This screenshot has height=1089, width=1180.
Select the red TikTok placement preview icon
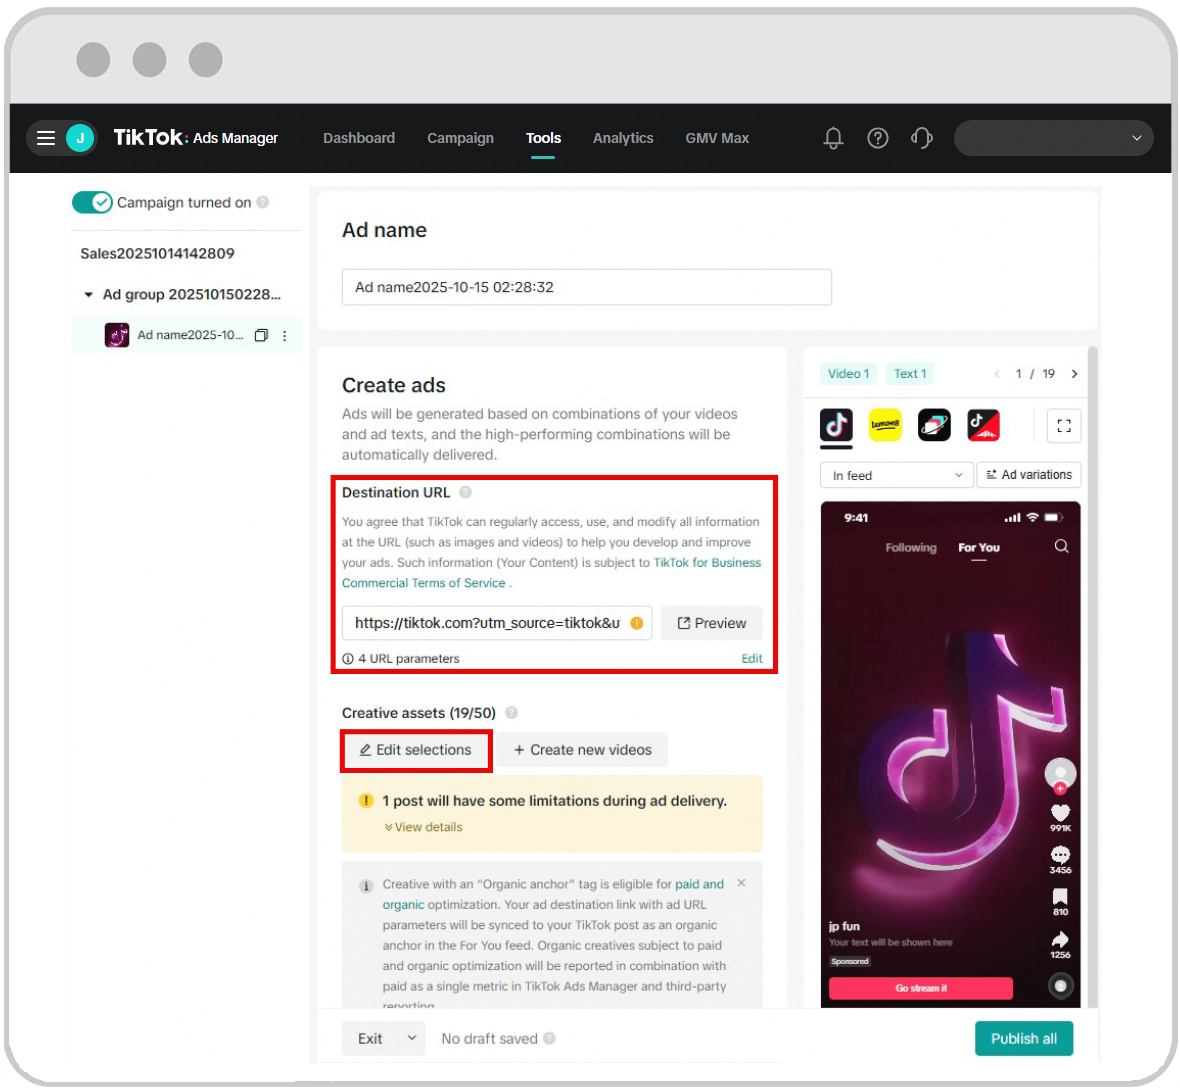(983, 425)
